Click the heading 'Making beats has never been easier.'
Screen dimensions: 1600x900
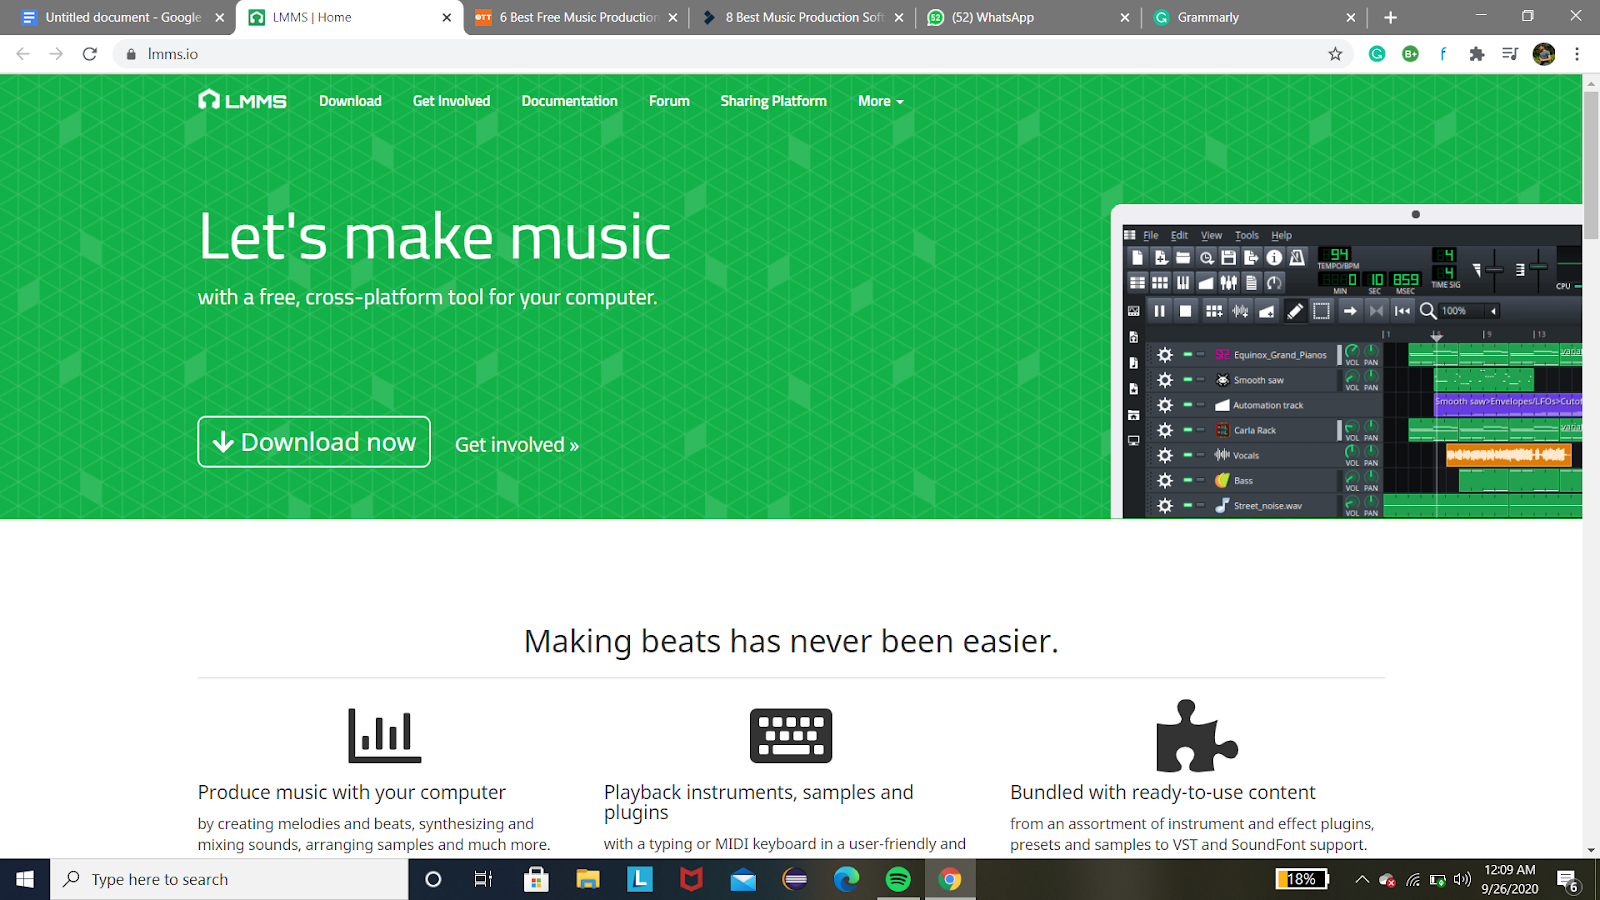pyautogui.click(x=791, y=641)
